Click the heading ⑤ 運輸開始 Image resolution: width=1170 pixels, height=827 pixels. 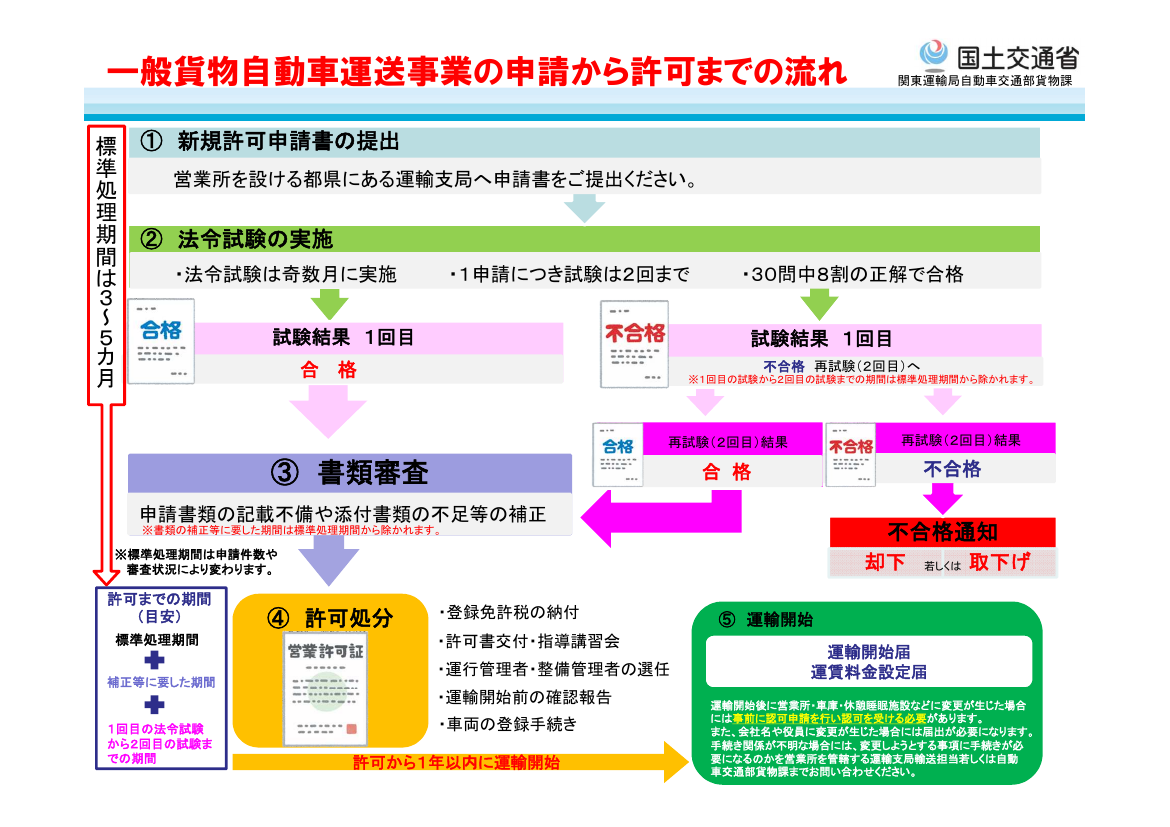click(x=765, y=620)
